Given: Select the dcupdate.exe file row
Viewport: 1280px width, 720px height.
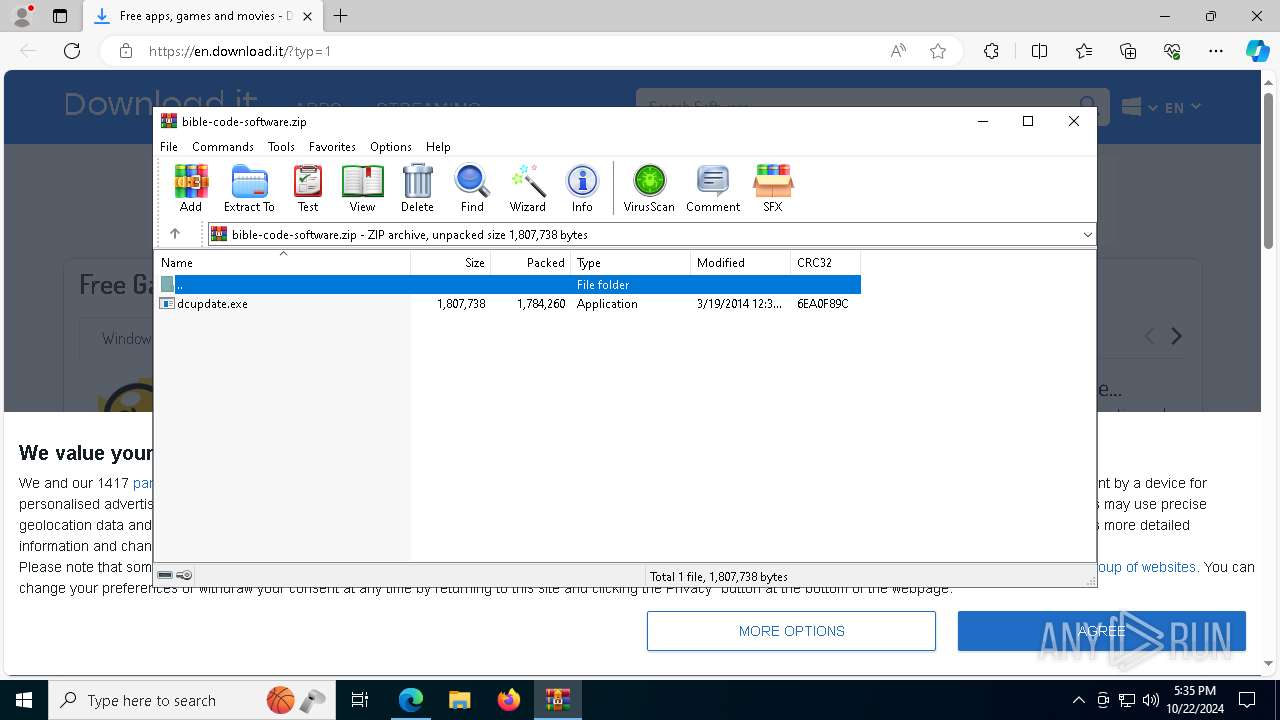Looking at the screenshot, I should click(x=509, y=304).
